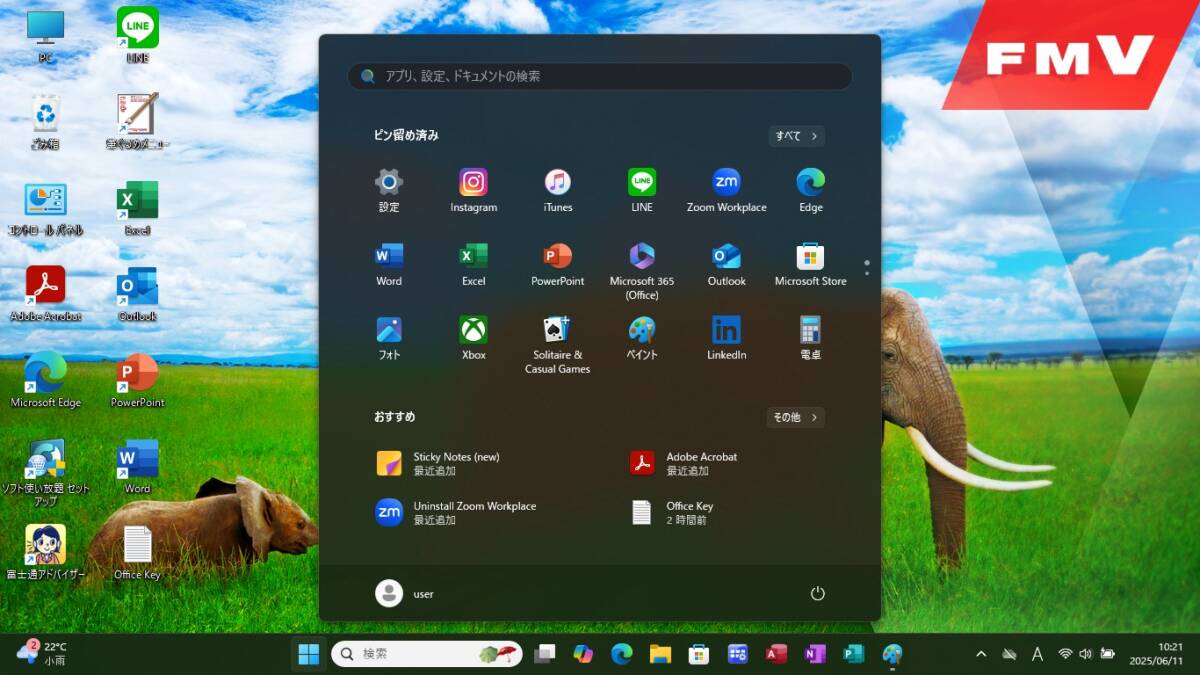Image resolution: width=1200 pixels, height=675 pixels.
Task: Click the pinned apps page indicator dots
Action: point(867,268)
